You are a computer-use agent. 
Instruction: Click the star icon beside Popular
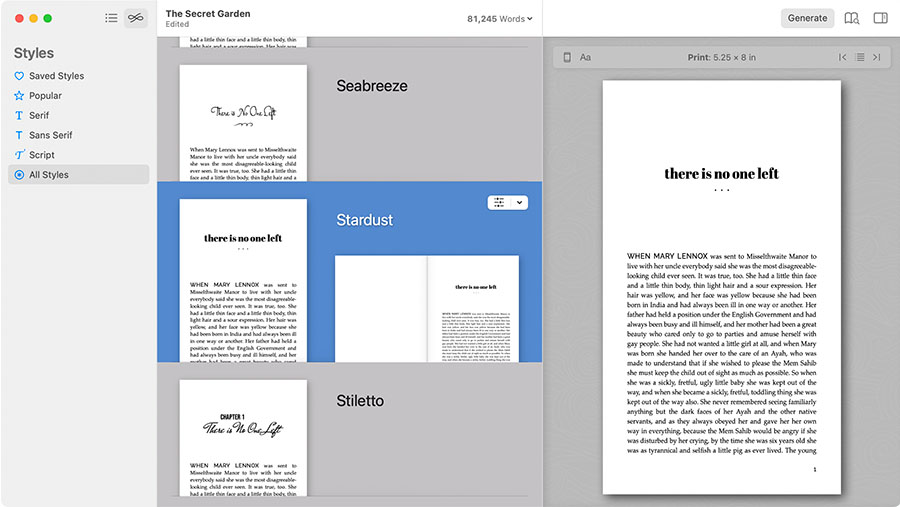pos(19,95)
